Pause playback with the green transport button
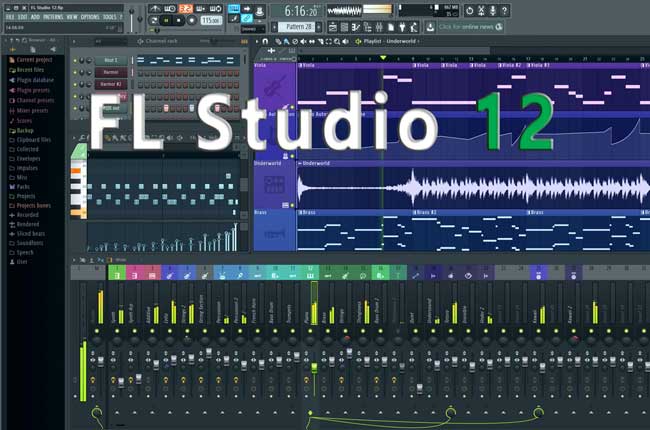This screenshot has height=430, width=650. click(x=166, y=20)
